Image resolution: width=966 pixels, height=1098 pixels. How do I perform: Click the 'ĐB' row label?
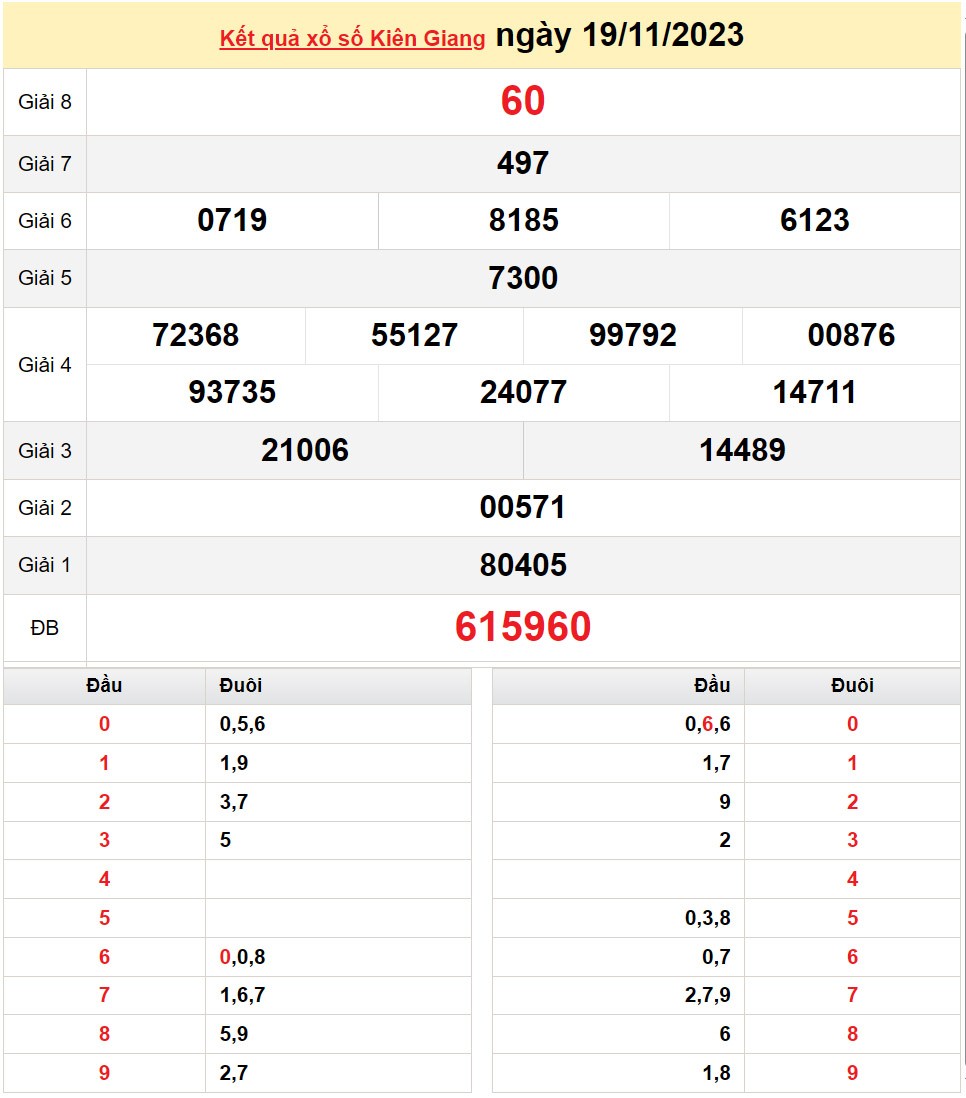pos(45,628)
